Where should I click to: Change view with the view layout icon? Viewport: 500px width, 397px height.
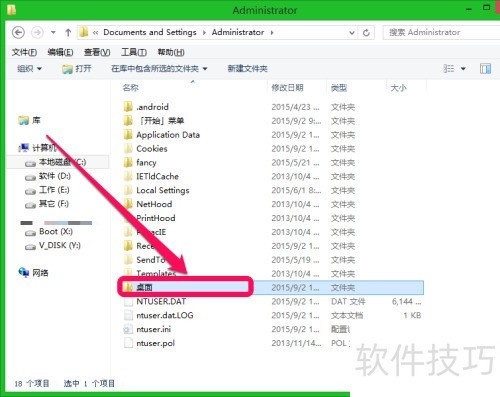449,69
